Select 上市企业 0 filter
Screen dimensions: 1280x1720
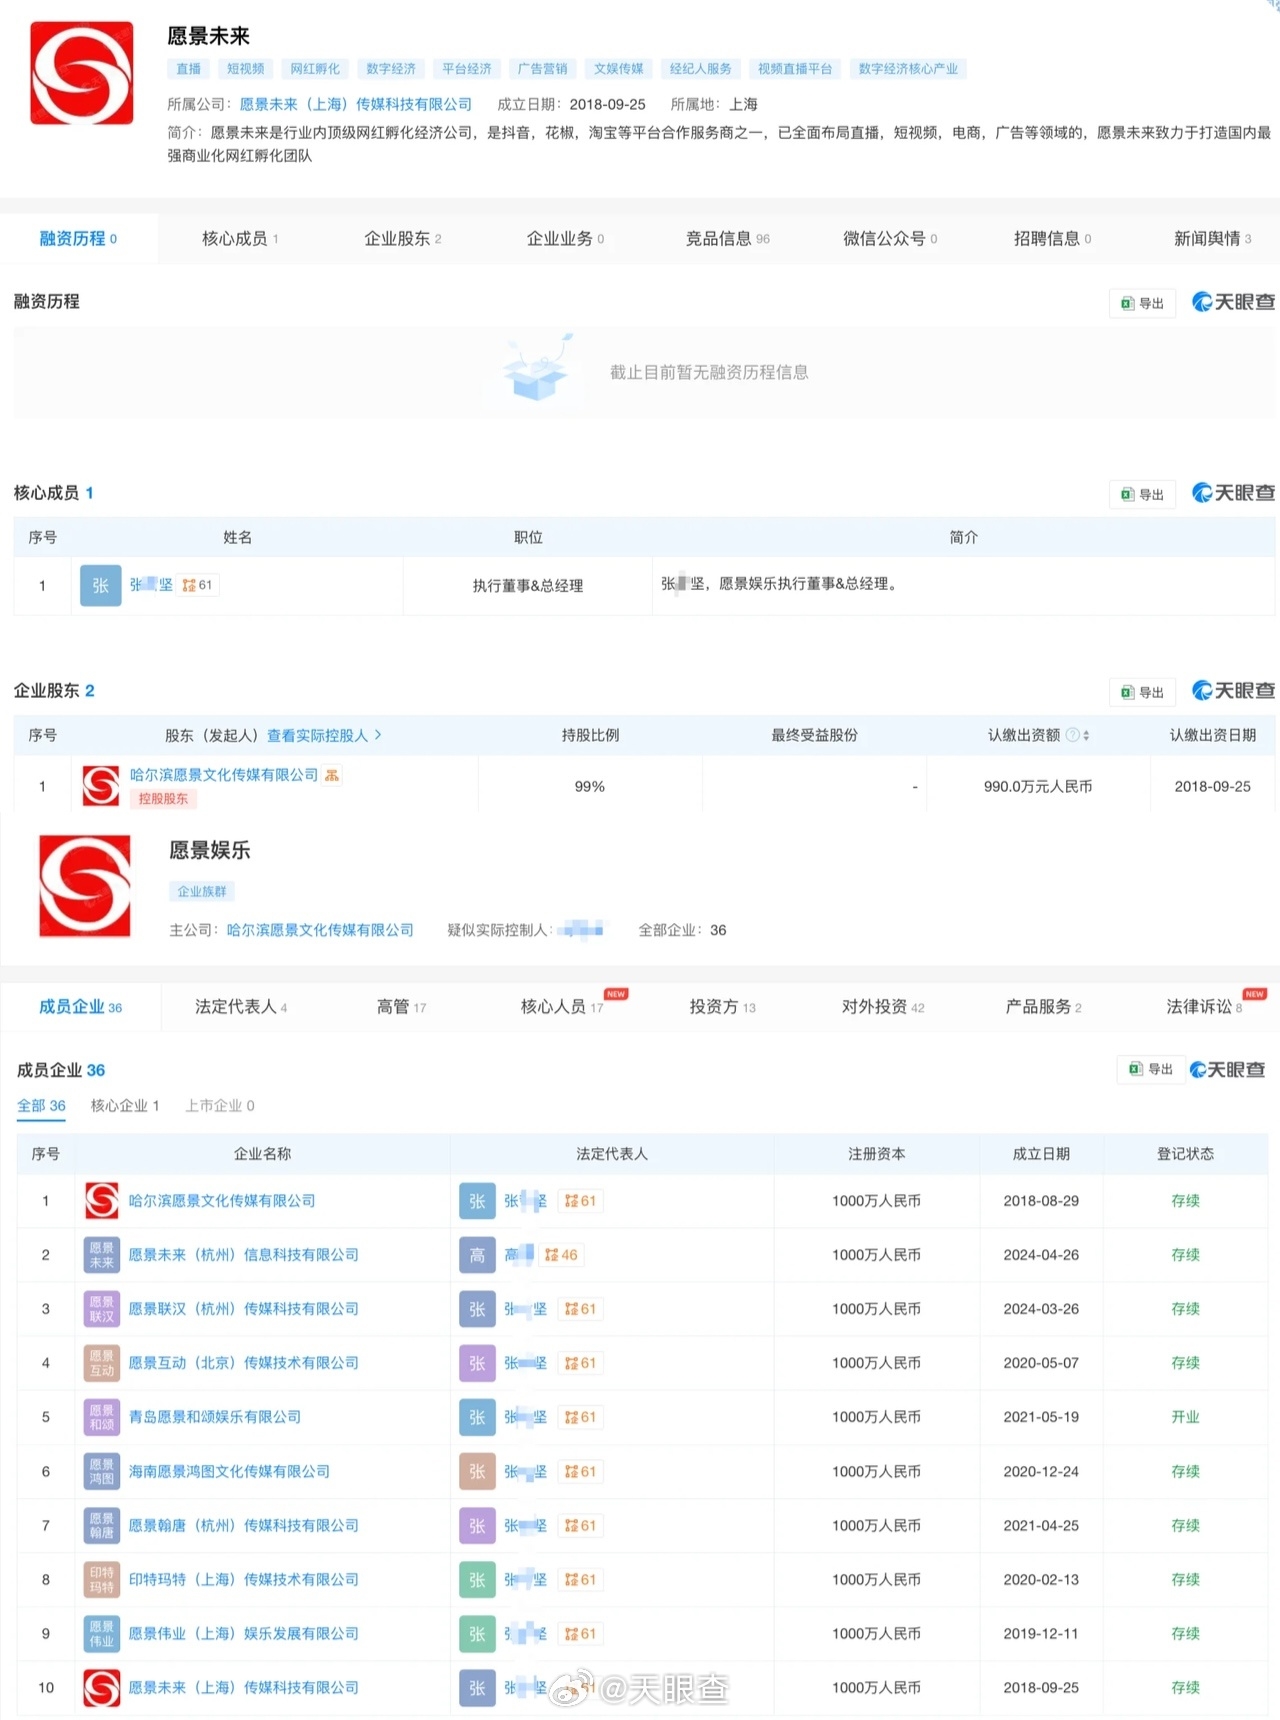[220, 1105]
